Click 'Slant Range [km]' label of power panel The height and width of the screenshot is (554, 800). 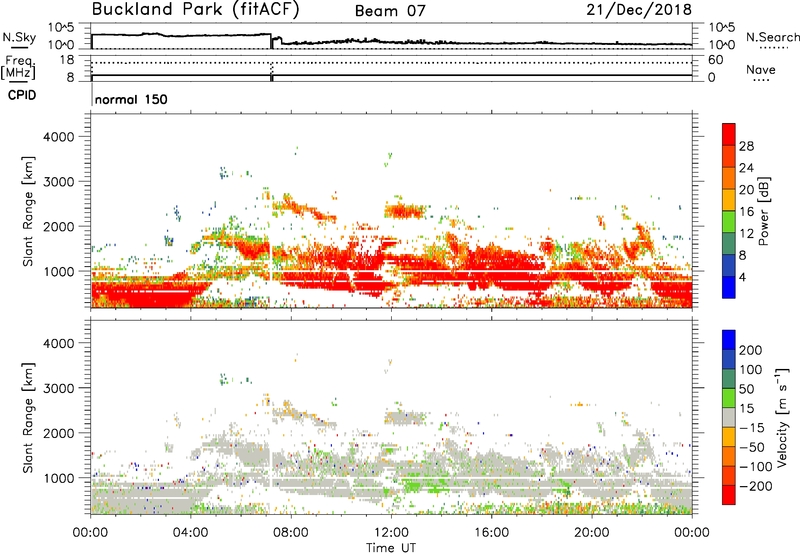point(28,211)
